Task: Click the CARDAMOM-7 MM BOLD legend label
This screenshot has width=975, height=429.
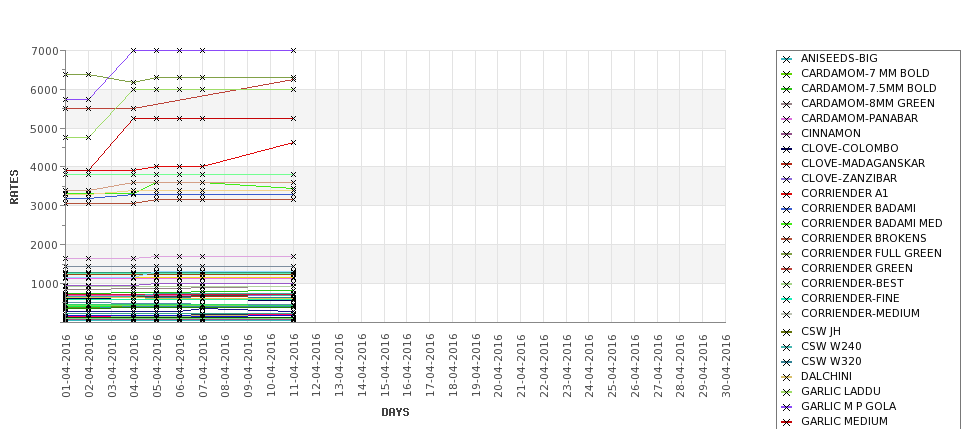Action: [x=865, y=73]
